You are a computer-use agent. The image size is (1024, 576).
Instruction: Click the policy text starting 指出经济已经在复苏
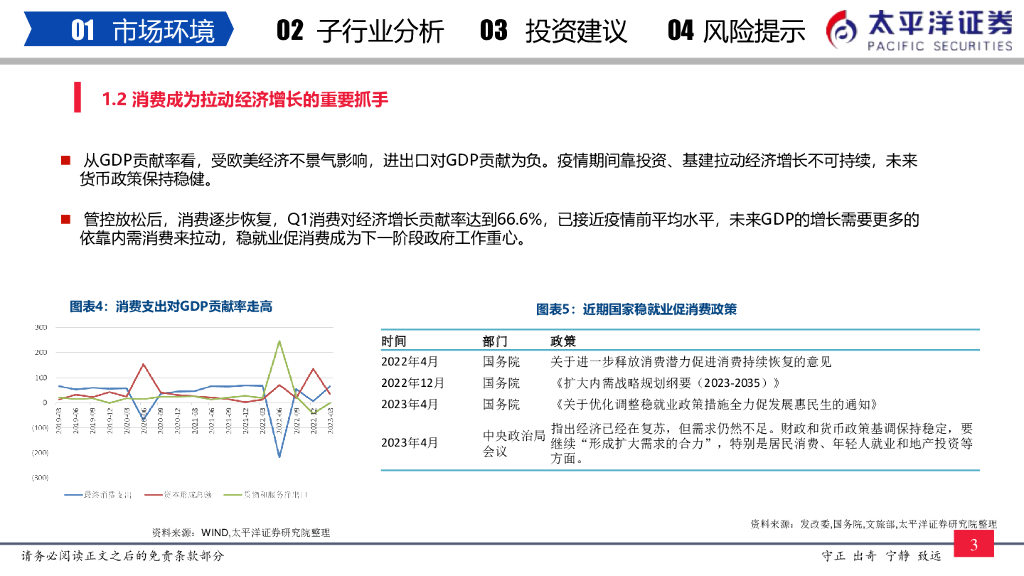[761, 443]
